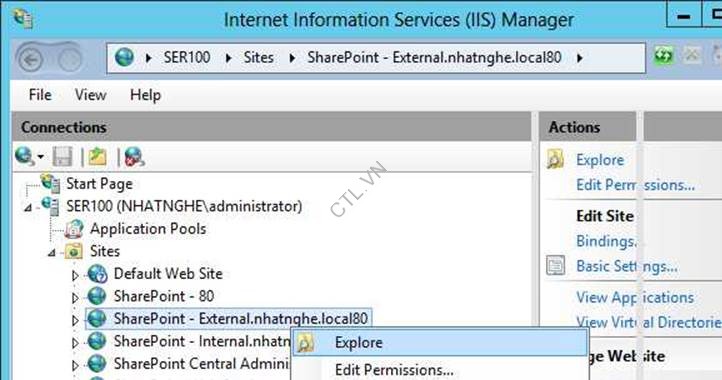Click the Basic Settings page icon

pos(555,265)
